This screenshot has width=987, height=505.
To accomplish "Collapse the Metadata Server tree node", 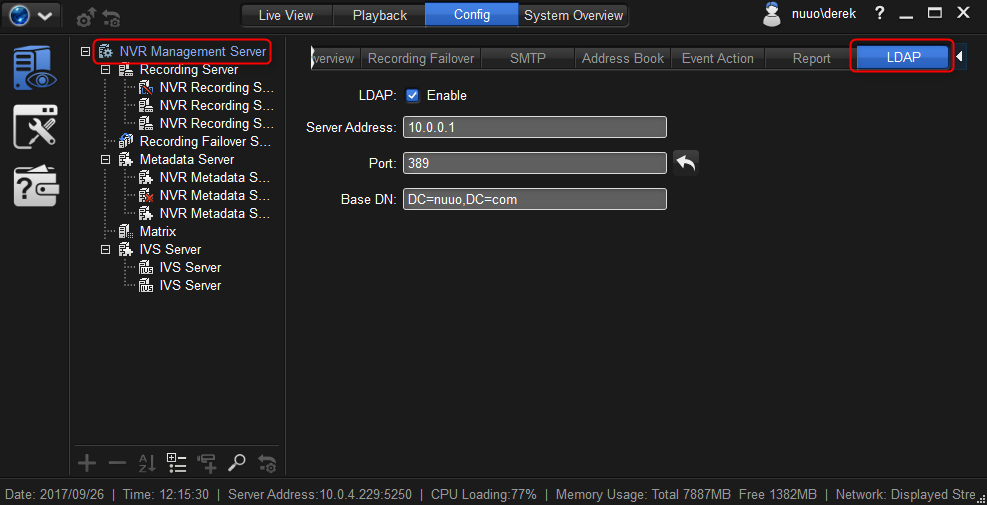I will click(x=106, y=160).
